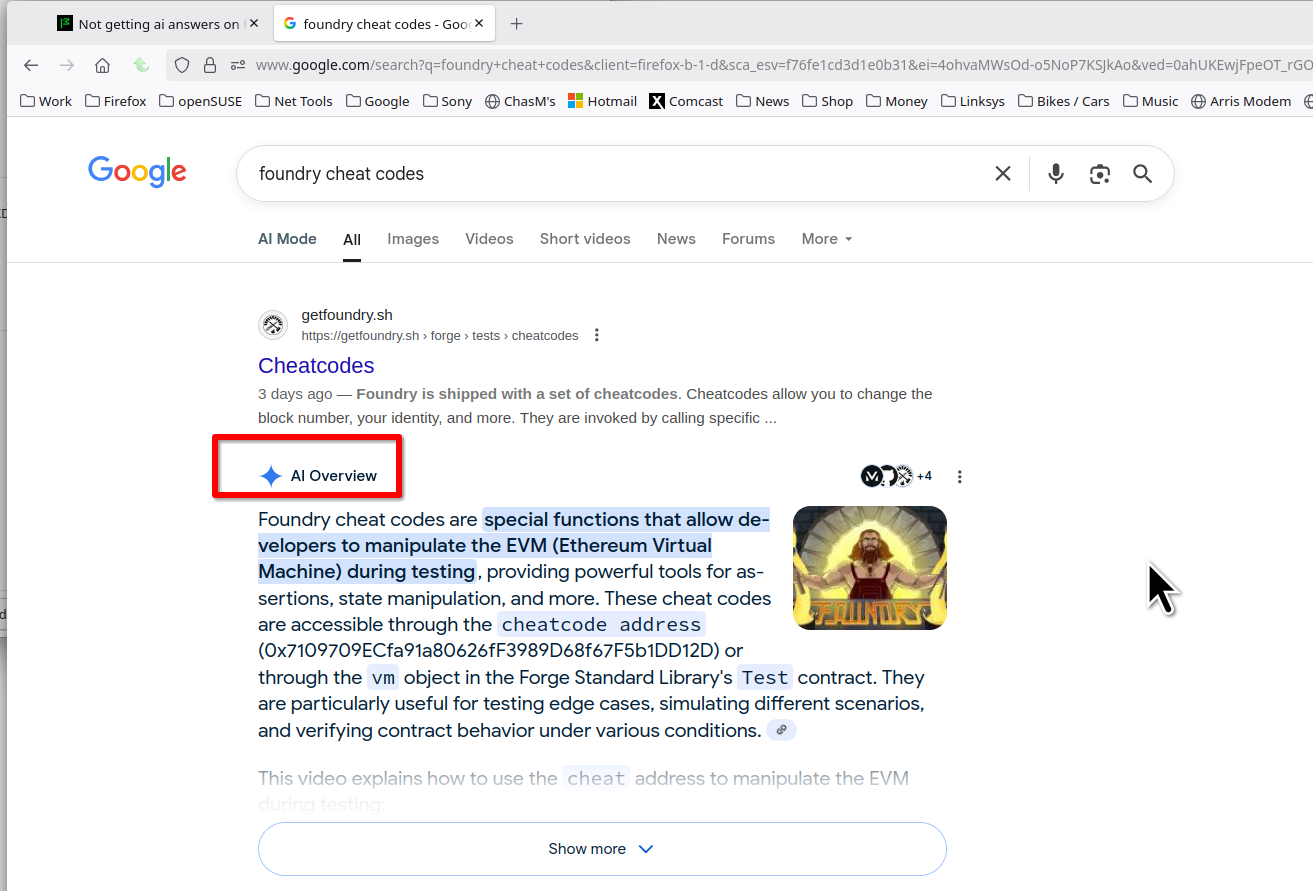The image size is (1313, 891).
Task: Click the AI Overview source icons +4
Action: [x=896, y=476]
